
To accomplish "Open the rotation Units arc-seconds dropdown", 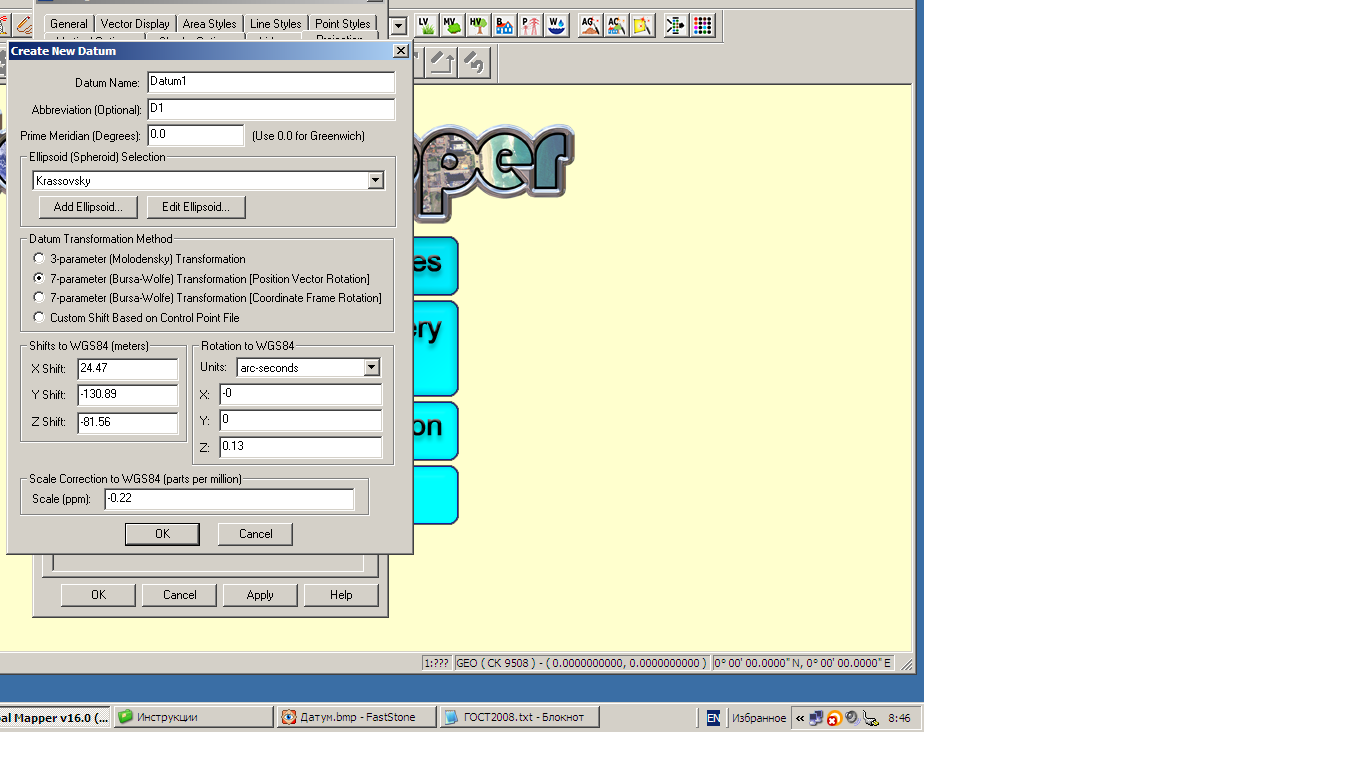I will 372,367.
